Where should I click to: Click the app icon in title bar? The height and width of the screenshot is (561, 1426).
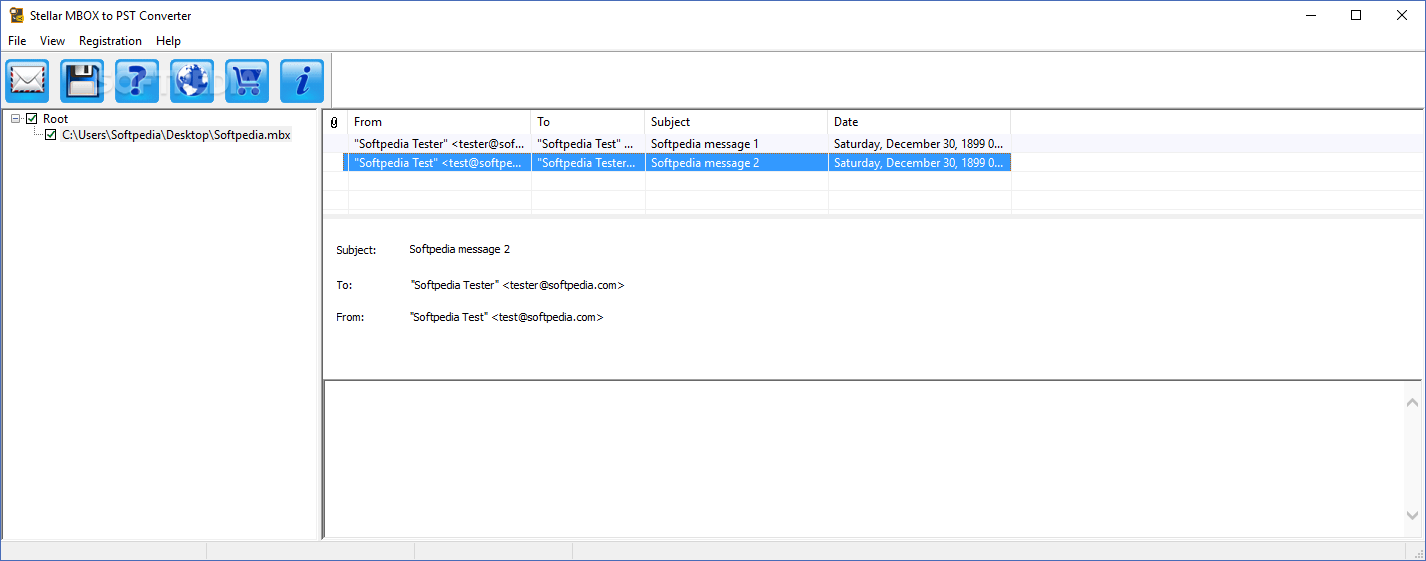(x=16, y=15)
